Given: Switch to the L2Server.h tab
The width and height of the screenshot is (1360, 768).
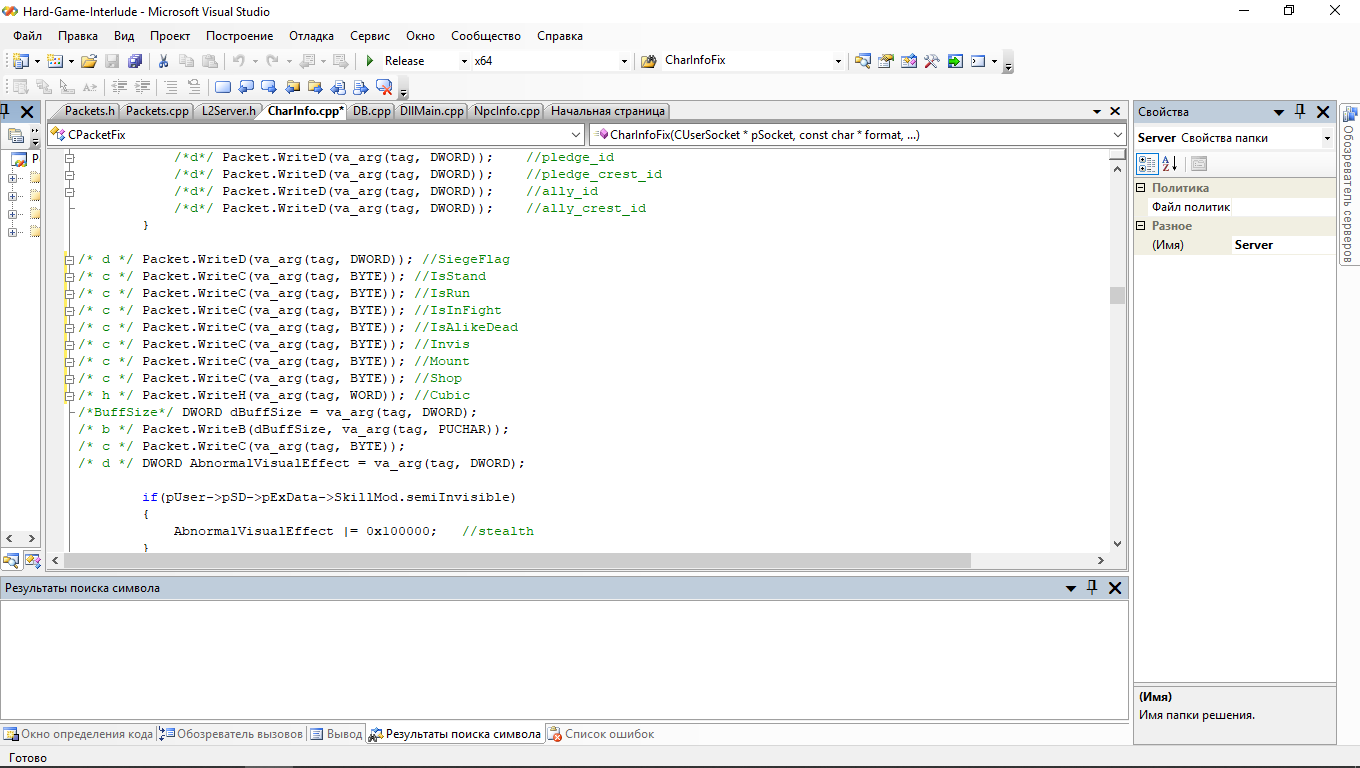Looking at the screenshot, I should (228, 111).
